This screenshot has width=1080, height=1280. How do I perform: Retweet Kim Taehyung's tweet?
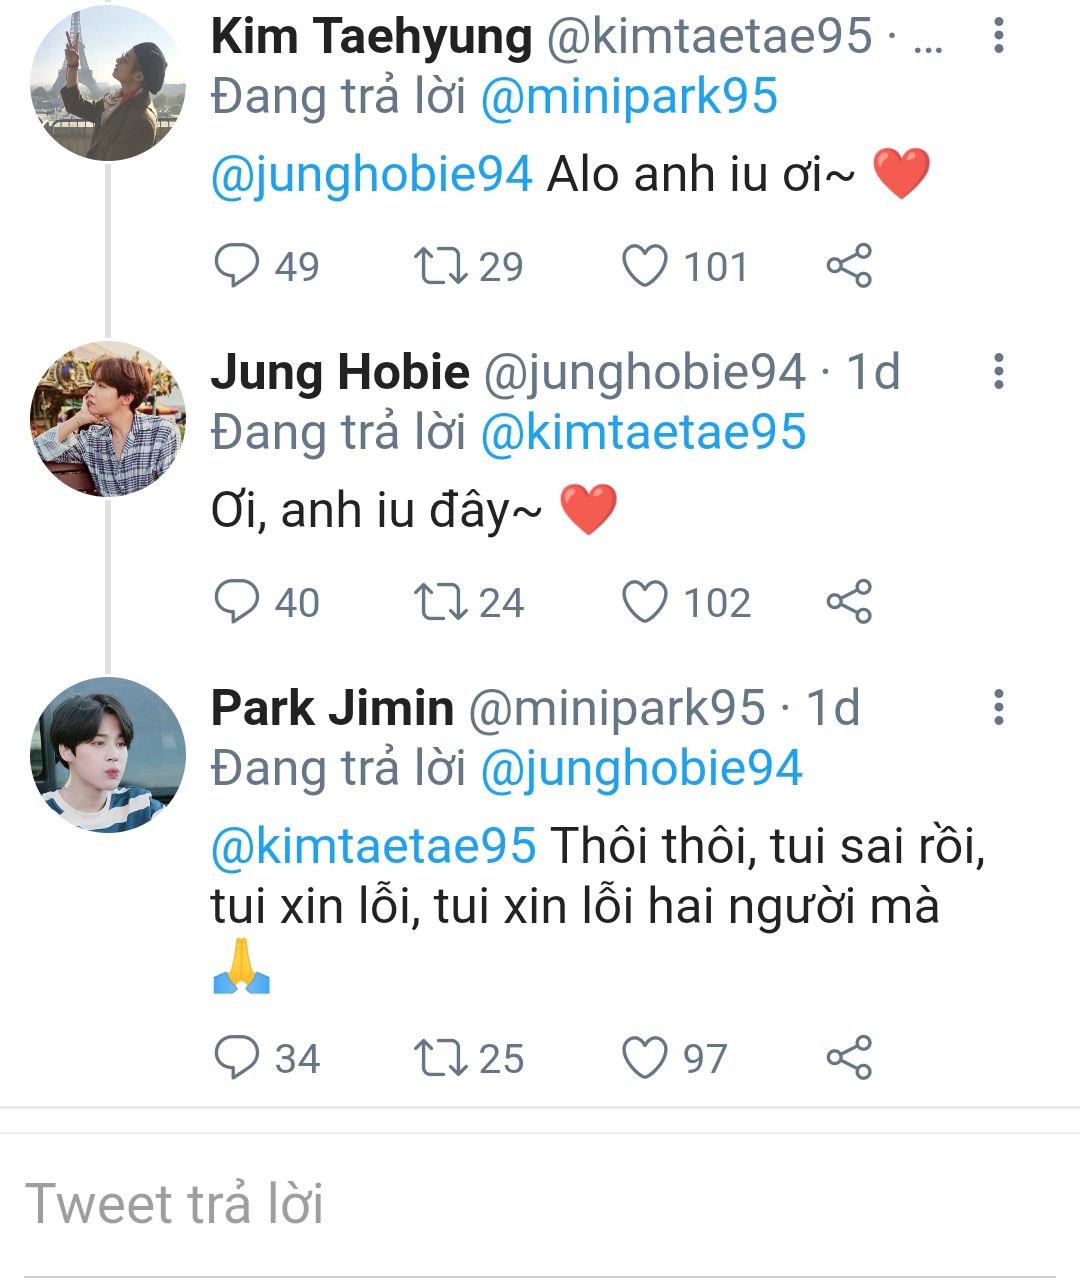pos(441,266)
